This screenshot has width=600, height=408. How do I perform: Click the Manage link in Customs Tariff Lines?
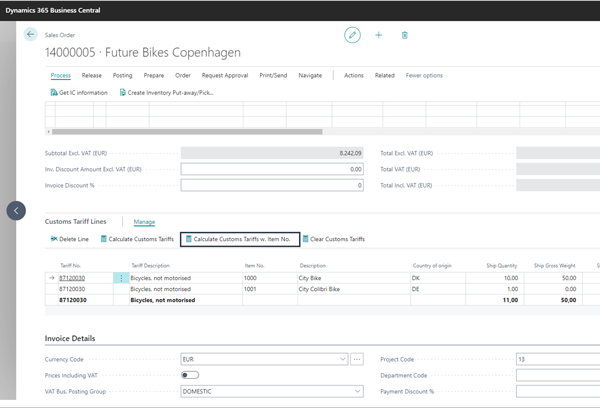(144, 222)
